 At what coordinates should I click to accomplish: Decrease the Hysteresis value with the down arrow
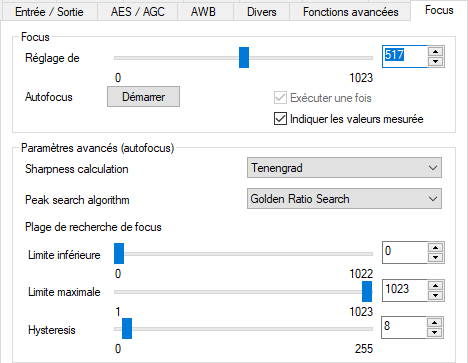coord(434,332)
